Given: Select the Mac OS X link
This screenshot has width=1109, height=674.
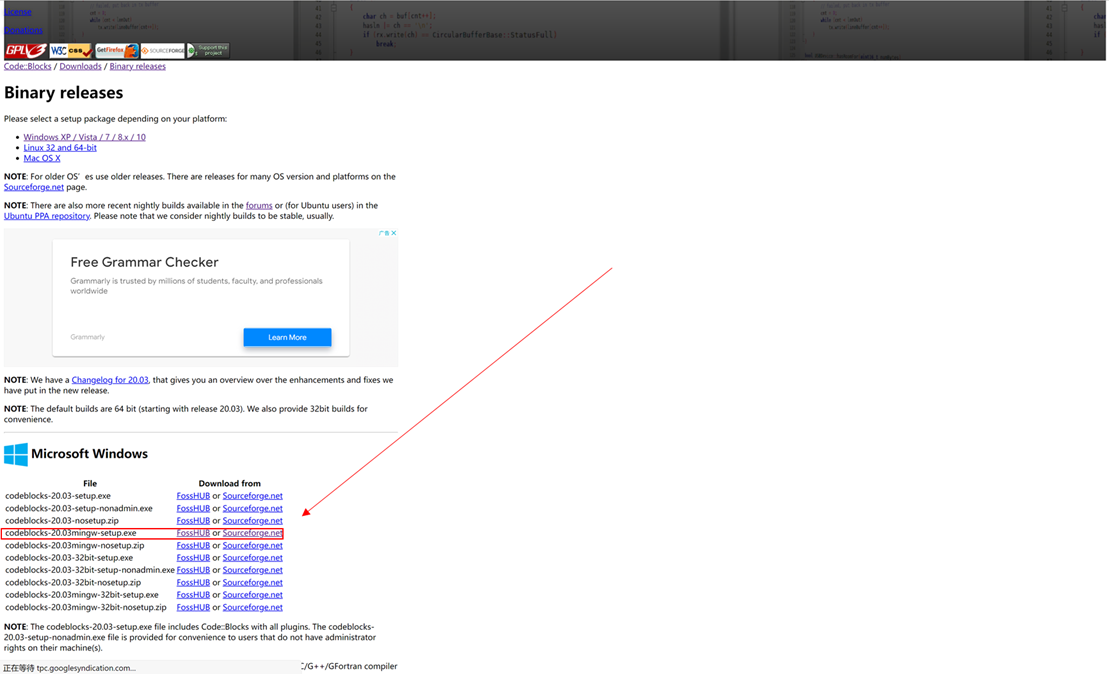Looking at the screenshot, I should point(42,158).
